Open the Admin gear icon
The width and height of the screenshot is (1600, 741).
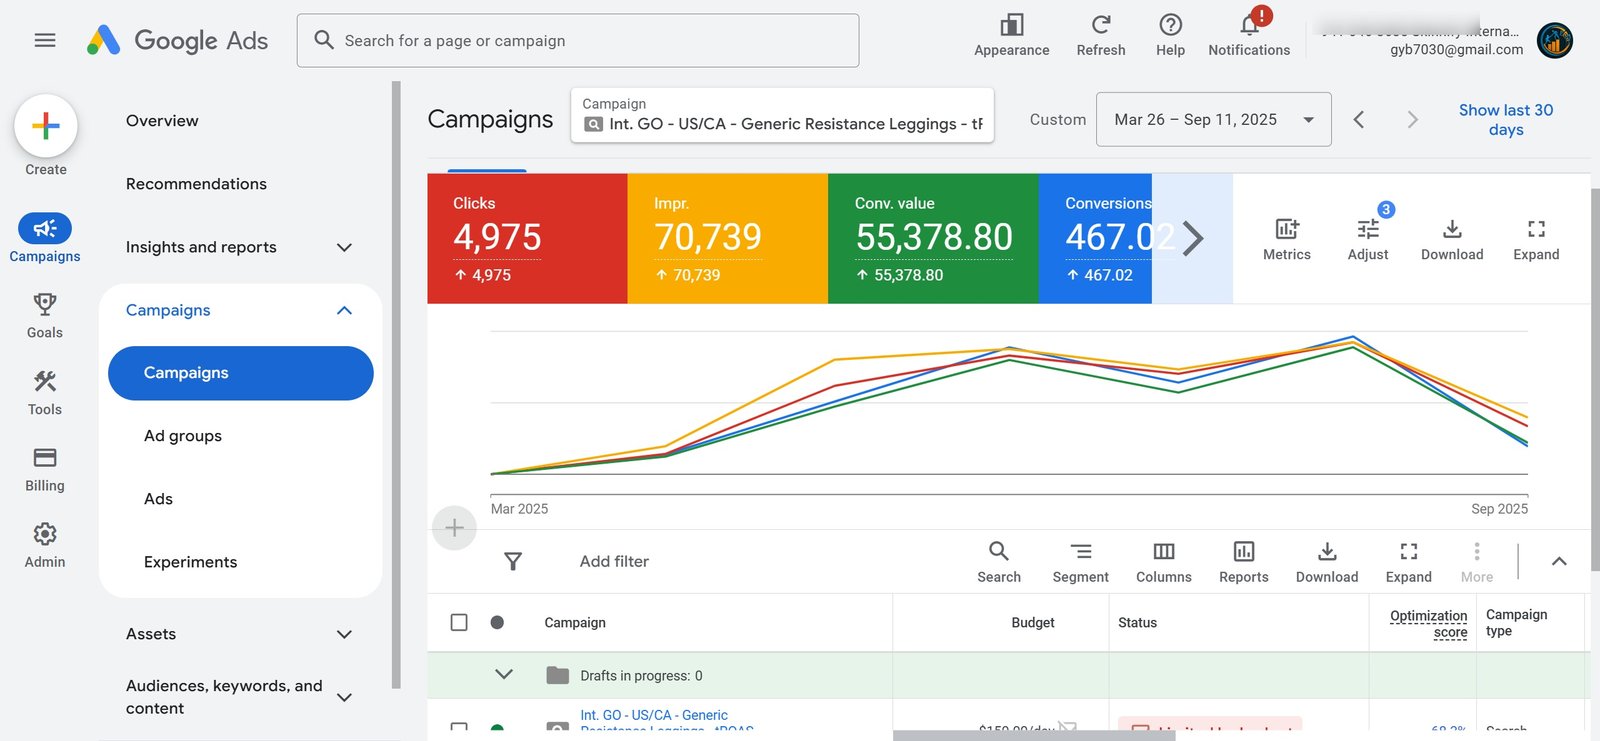coord(45,534)
